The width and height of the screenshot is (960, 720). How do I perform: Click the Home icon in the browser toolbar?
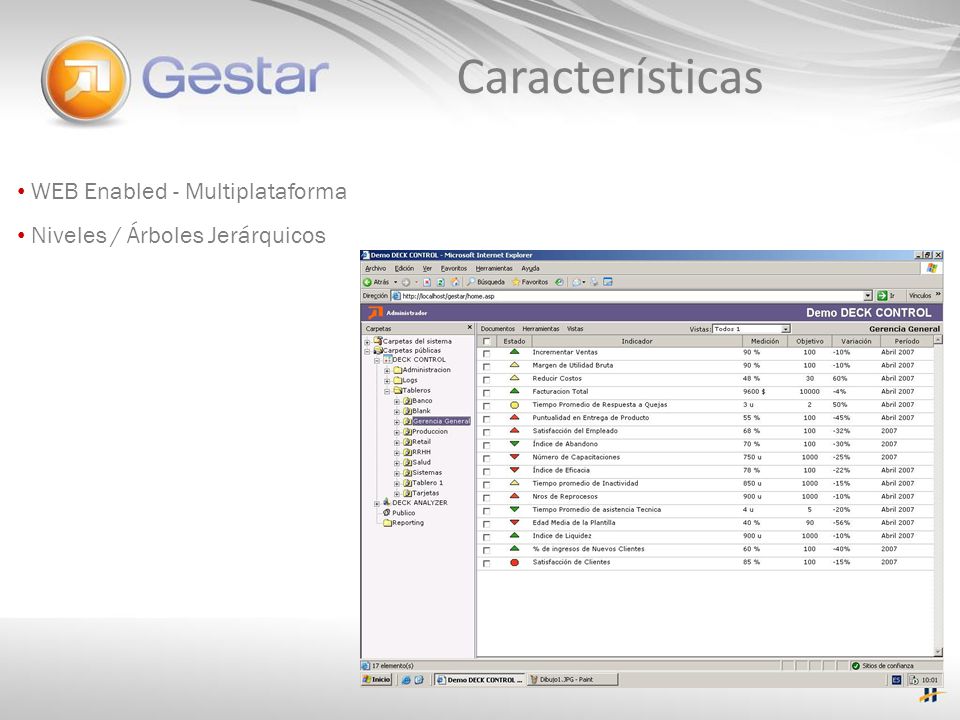tap(454, 282)
